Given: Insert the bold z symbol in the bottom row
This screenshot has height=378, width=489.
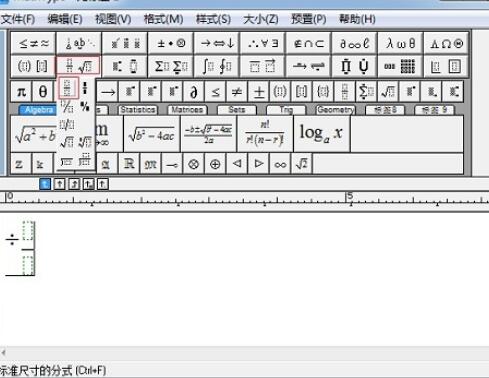Looking at the screenshot, I should [x=19, y=164].
